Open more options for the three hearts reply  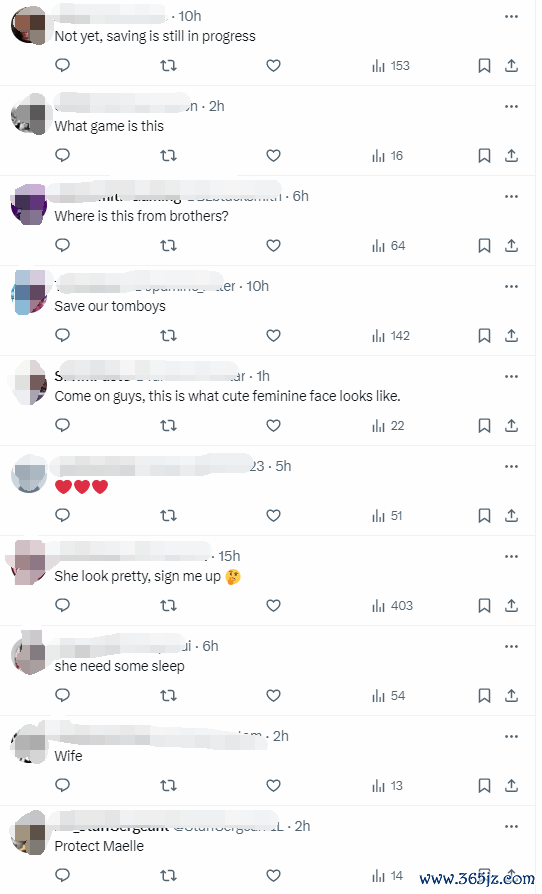512,466
